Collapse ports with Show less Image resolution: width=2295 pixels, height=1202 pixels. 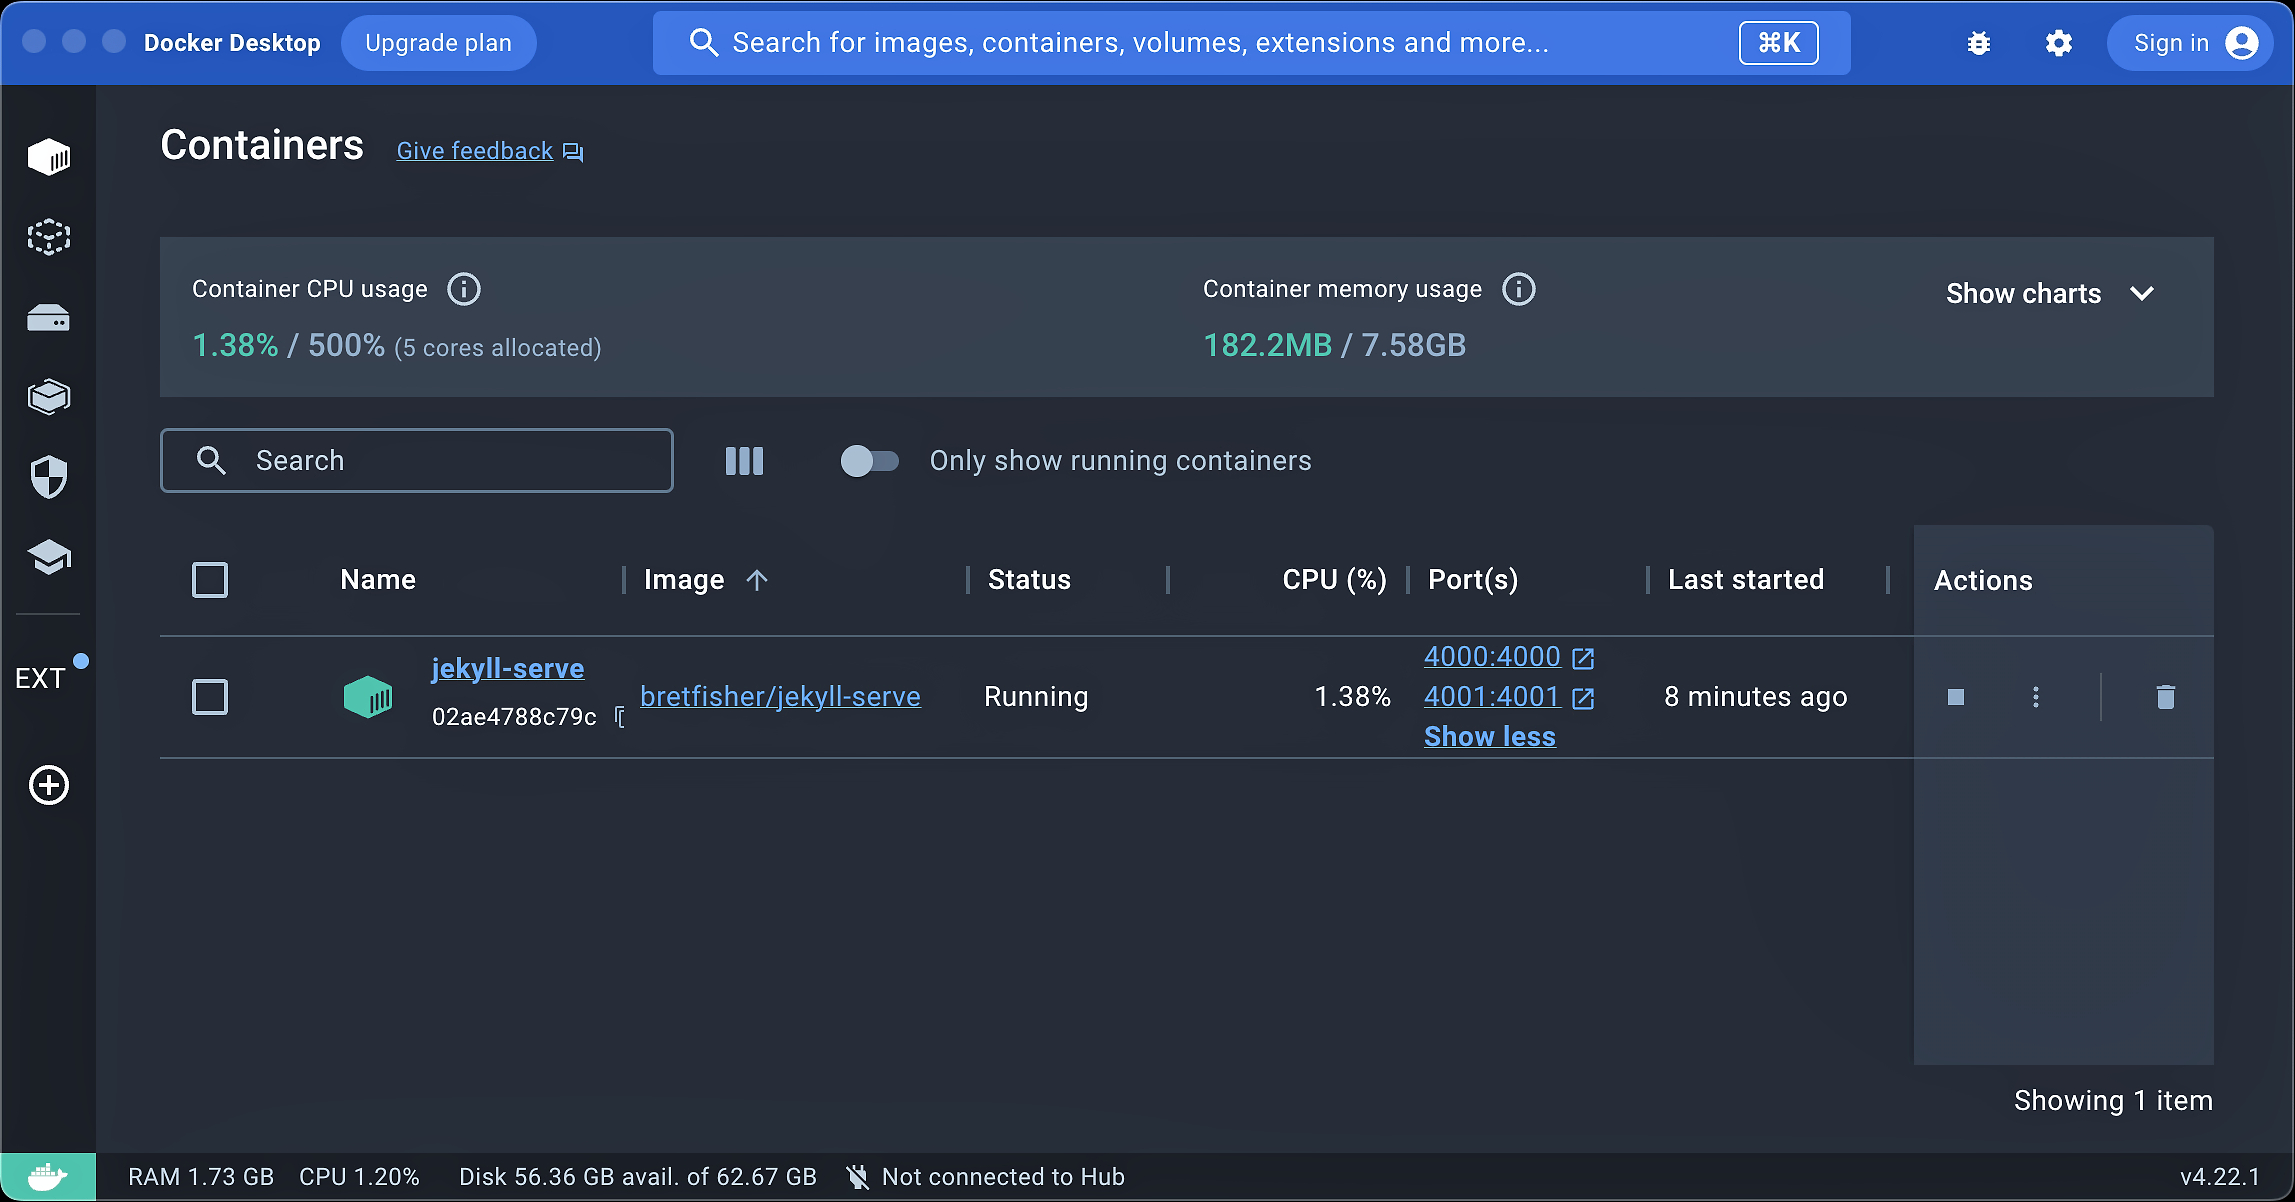click(x=1489, y=737)
